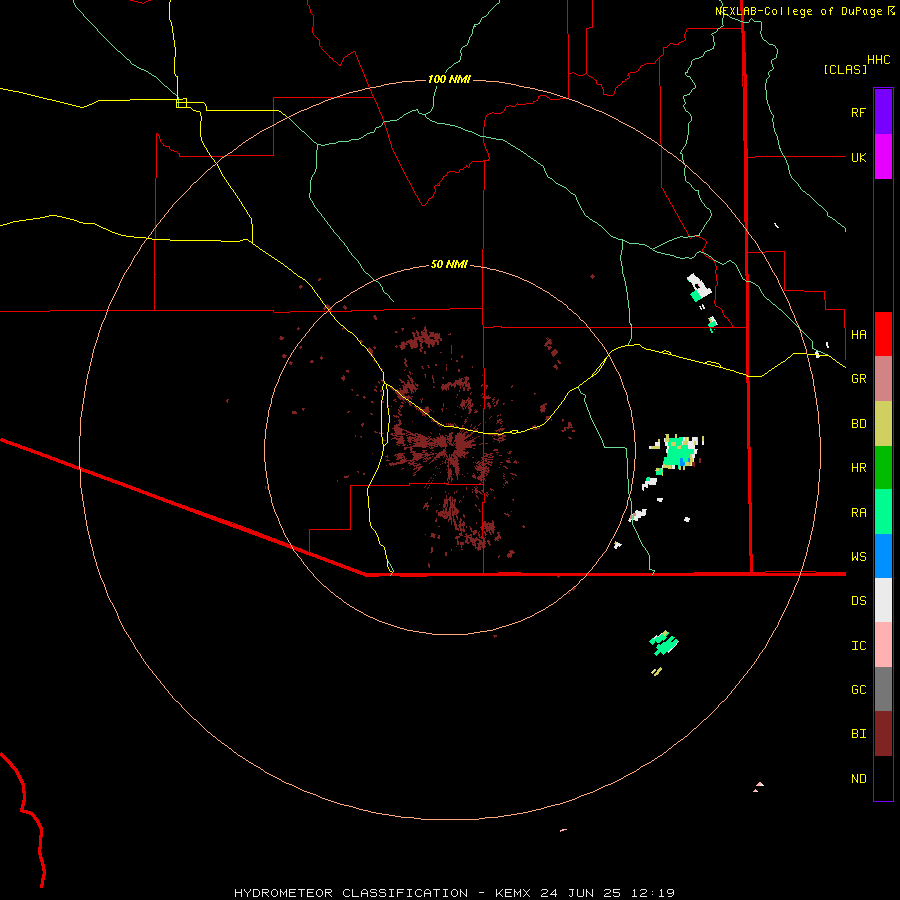Click the UK magenta legend swatch
This screenshot has height=900, width=900.
[883, 157]
